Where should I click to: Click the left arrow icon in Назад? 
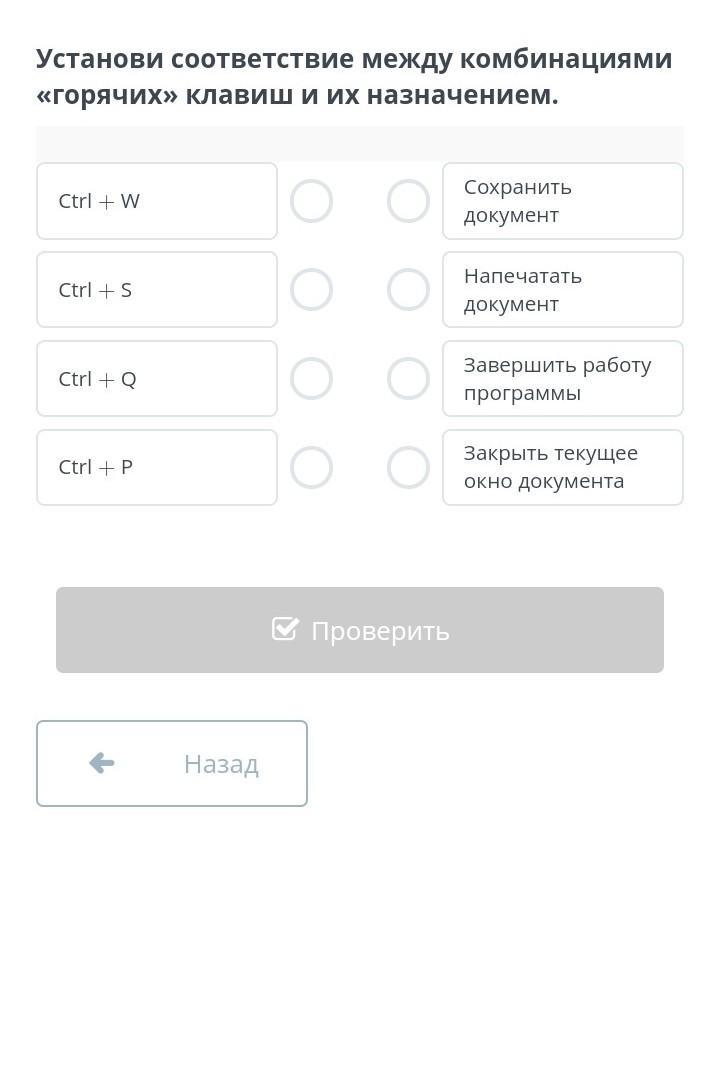click(101, 763)
